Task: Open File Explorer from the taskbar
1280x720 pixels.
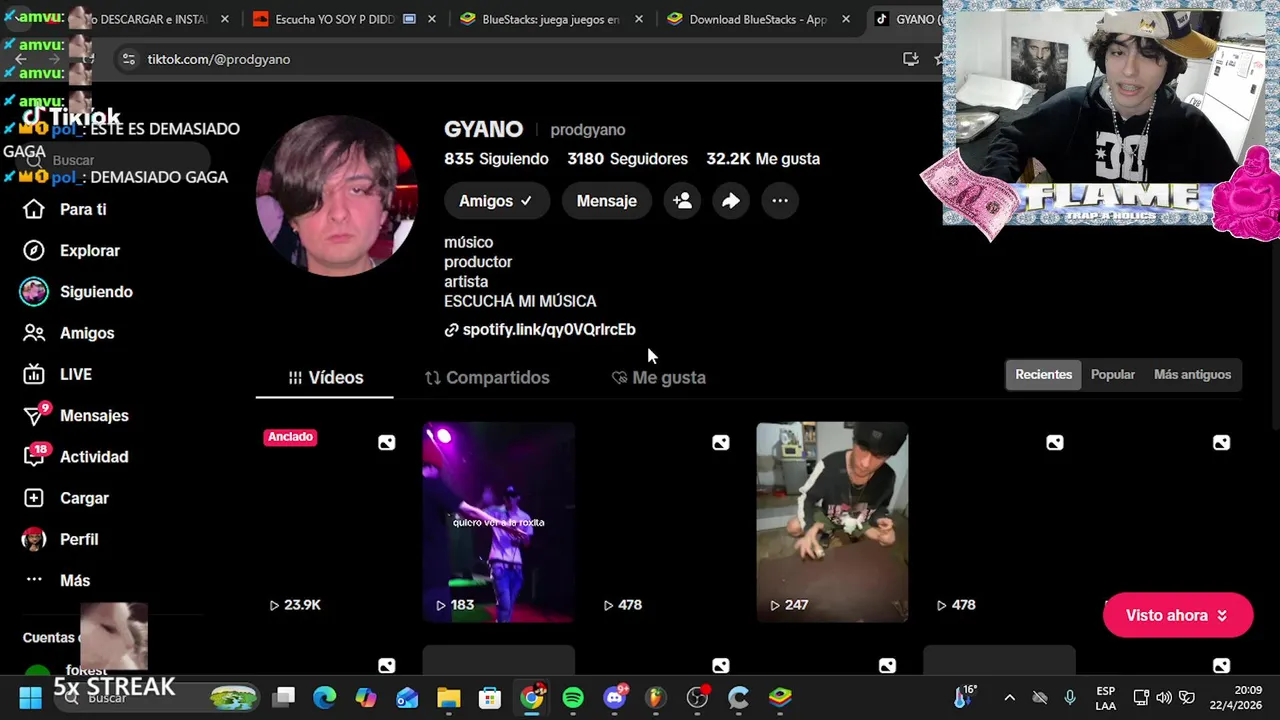Action: pos(448,698)
